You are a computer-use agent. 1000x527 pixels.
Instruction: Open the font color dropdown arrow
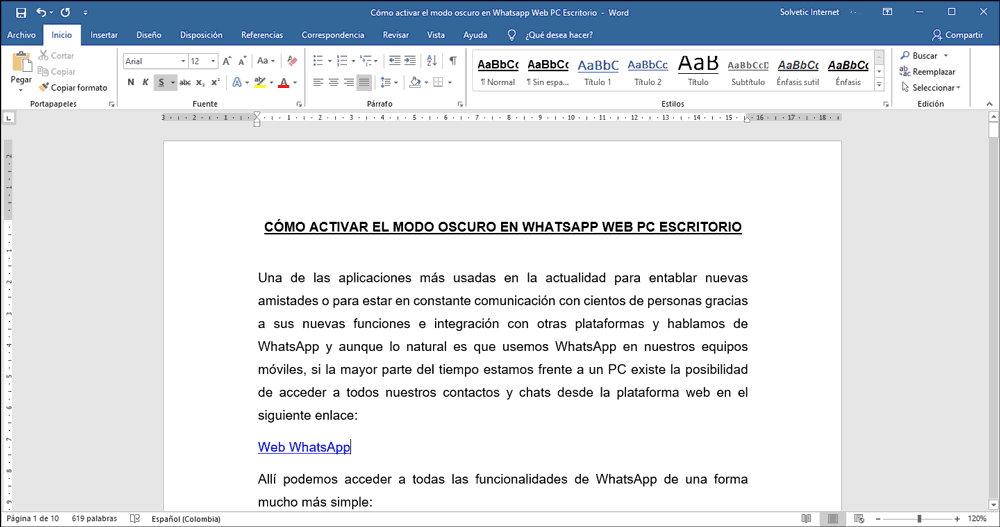295,82
